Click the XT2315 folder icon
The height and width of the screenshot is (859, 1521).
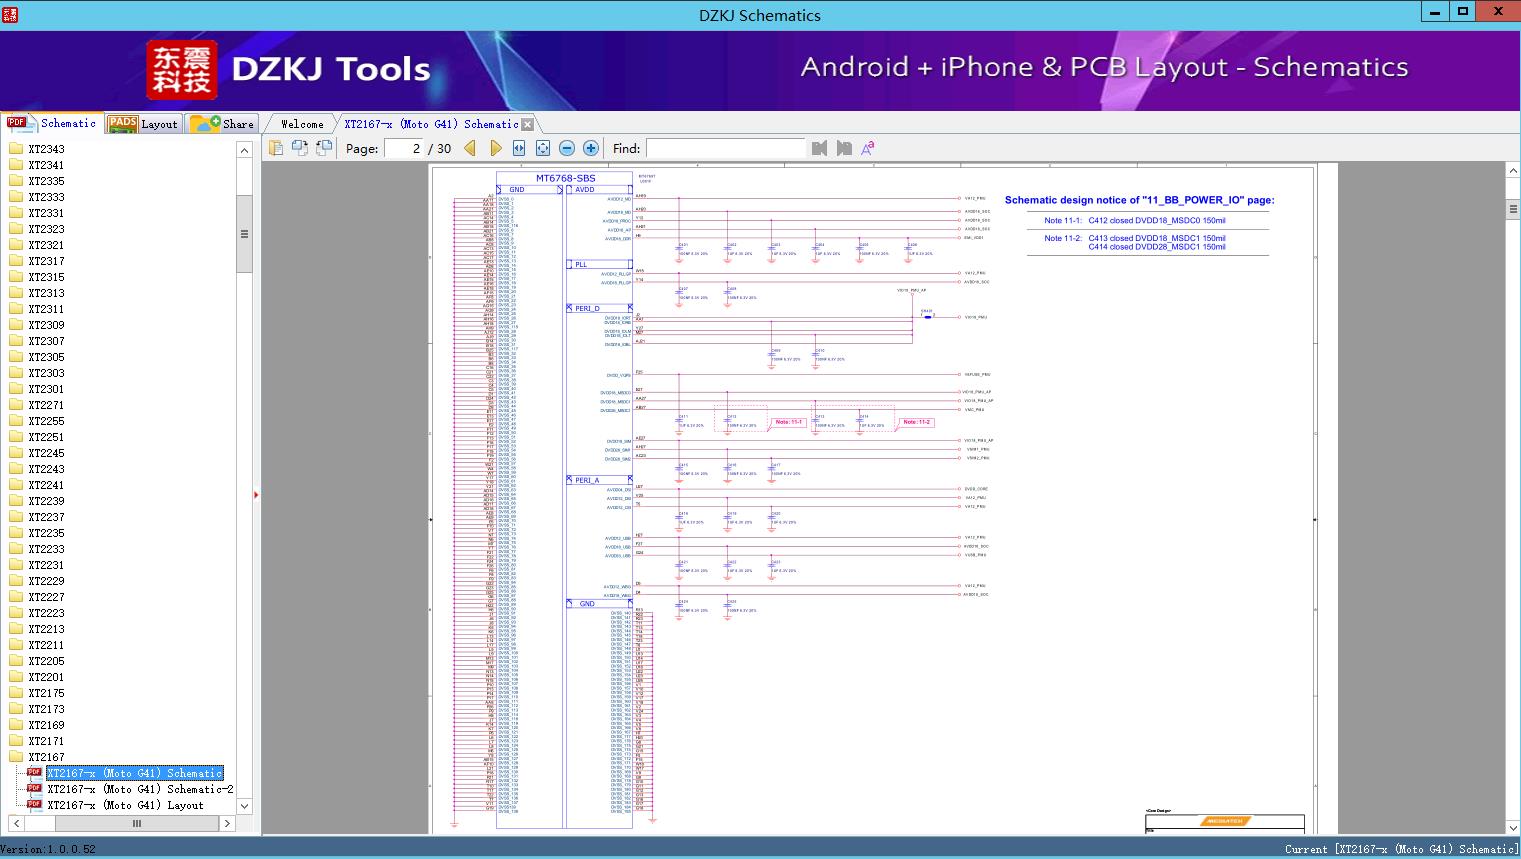16,277
